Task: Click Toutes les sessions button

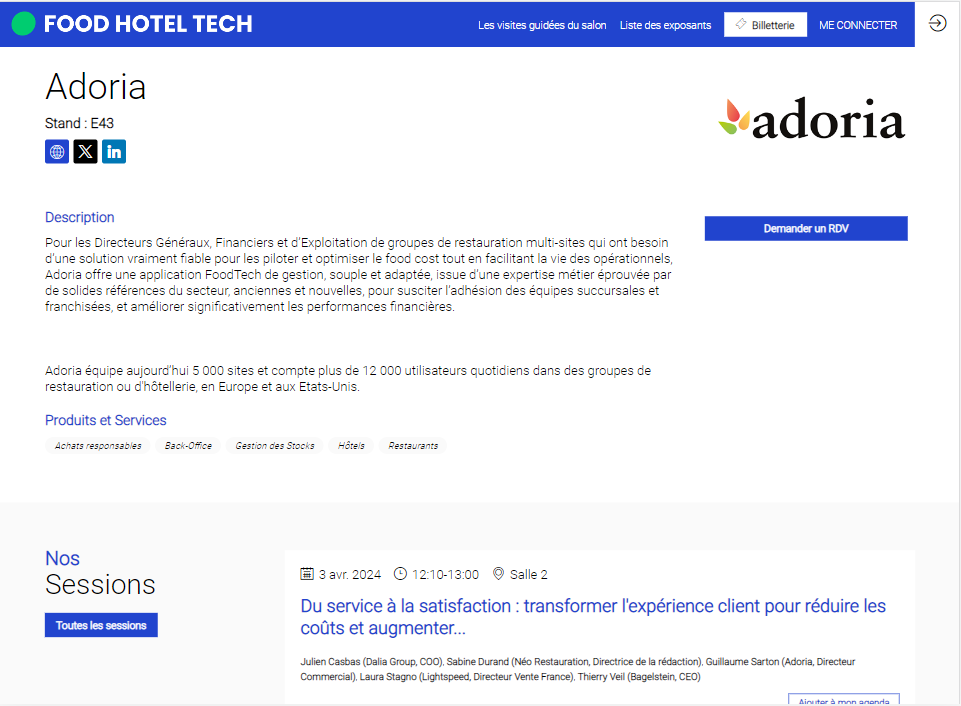Action: (101, 625)
